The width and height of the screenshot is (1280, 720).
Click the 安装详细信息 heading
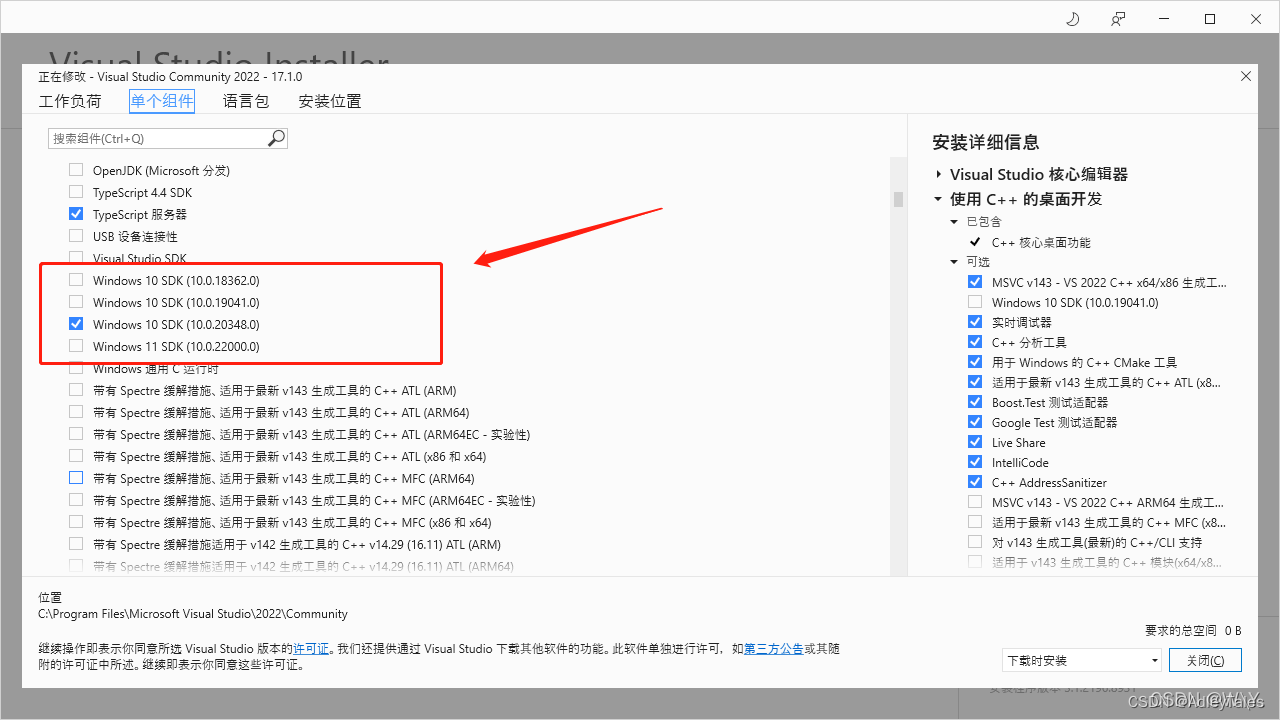[986, 143]
